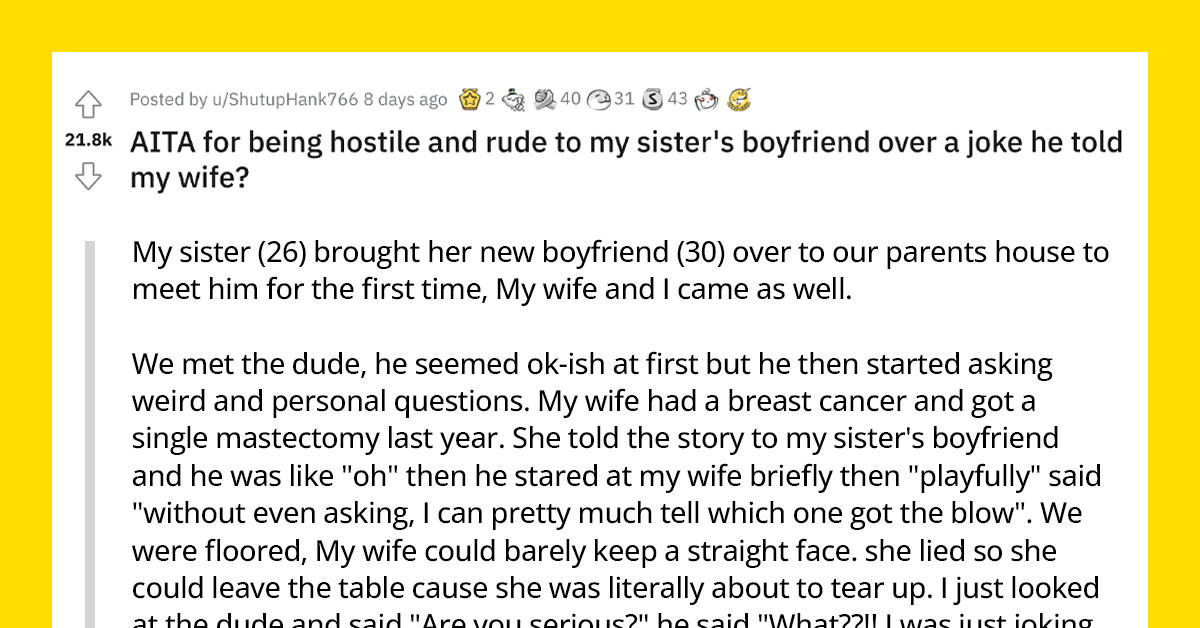Click the 21.8k vote count

click(x=88, y=141)
